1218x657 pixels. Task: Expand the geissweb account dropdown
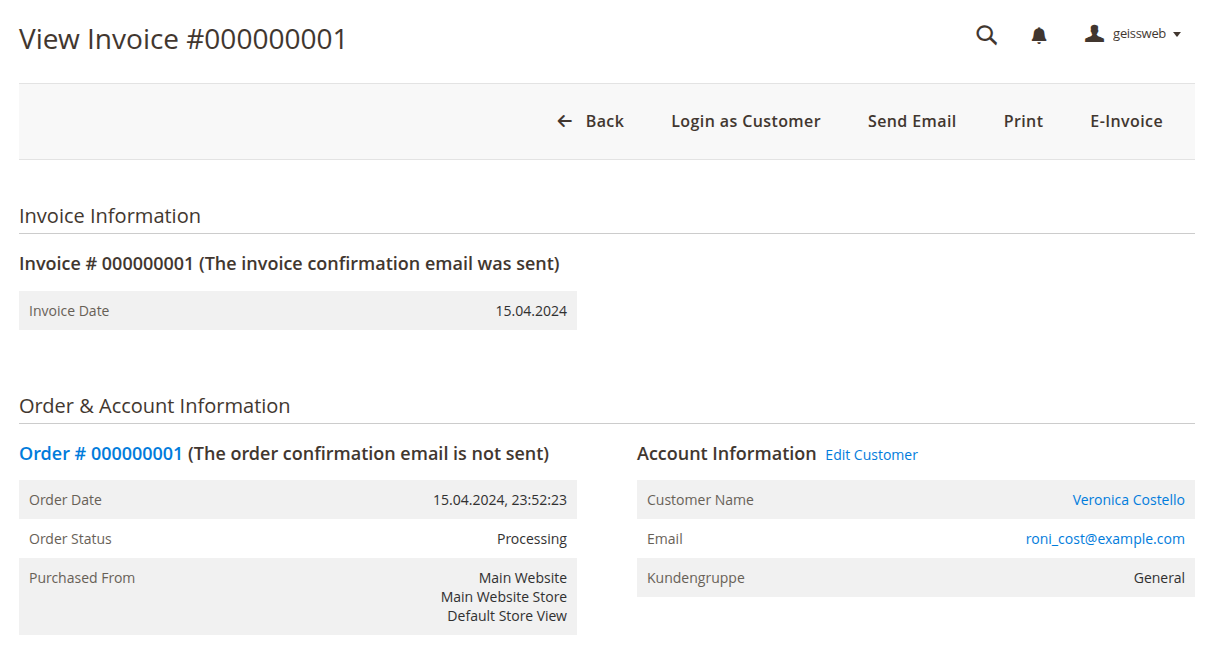click(1133, 34)
